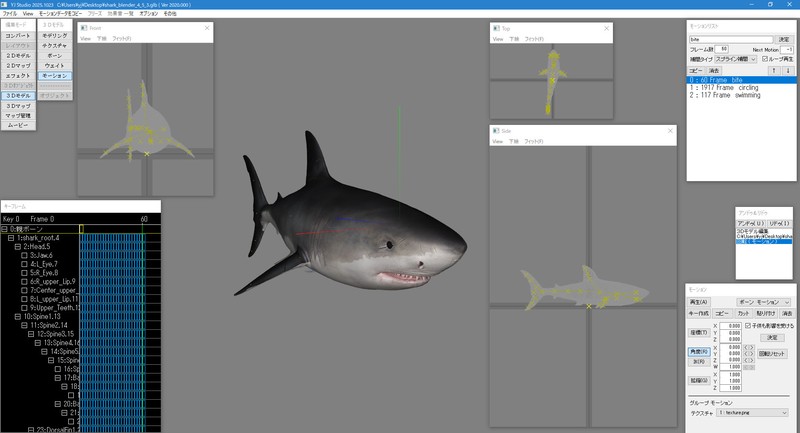Click the コンバート mode button
Viewport: 800px width, 433px height.
[x=18, y=36]
